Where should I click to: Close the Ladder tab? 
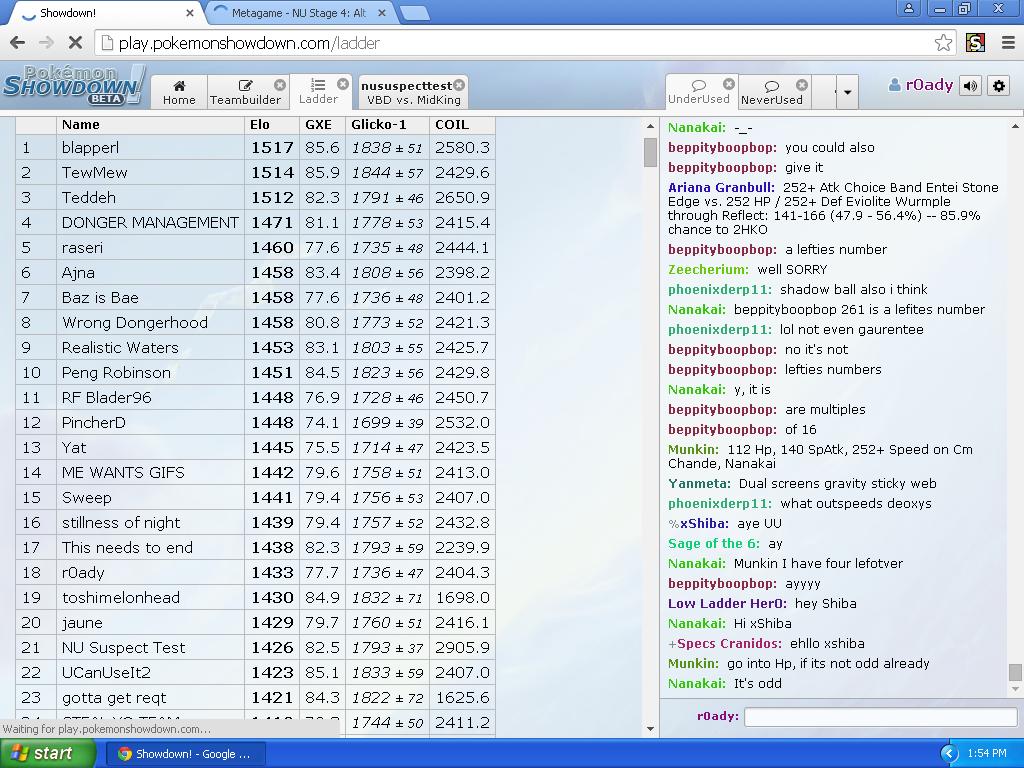pos(343,84)
